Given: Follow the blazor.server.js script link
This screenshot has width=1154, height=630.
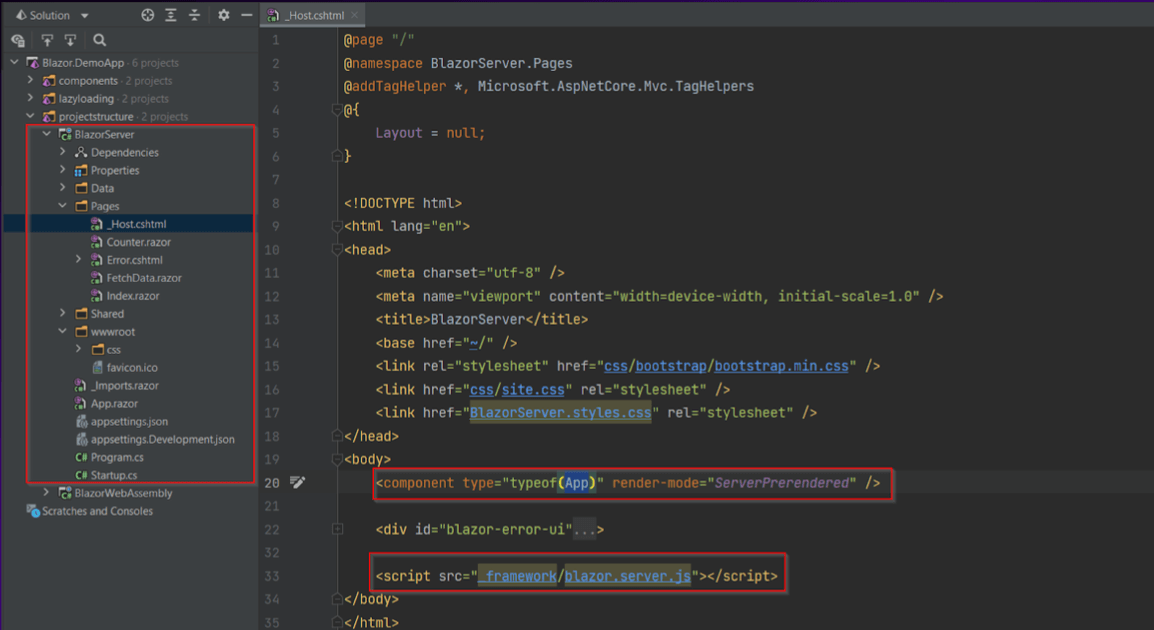Looking at the screenshot, I should coord(628,576).
